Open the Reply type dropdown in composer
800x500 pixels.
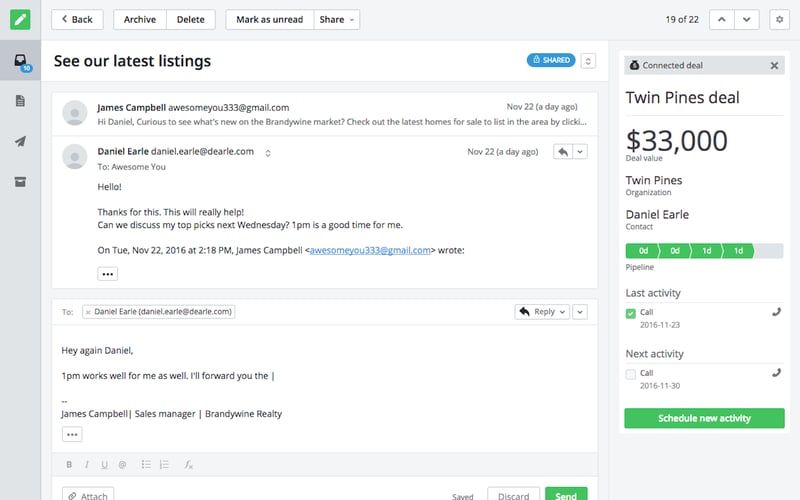tap(542, 312)
